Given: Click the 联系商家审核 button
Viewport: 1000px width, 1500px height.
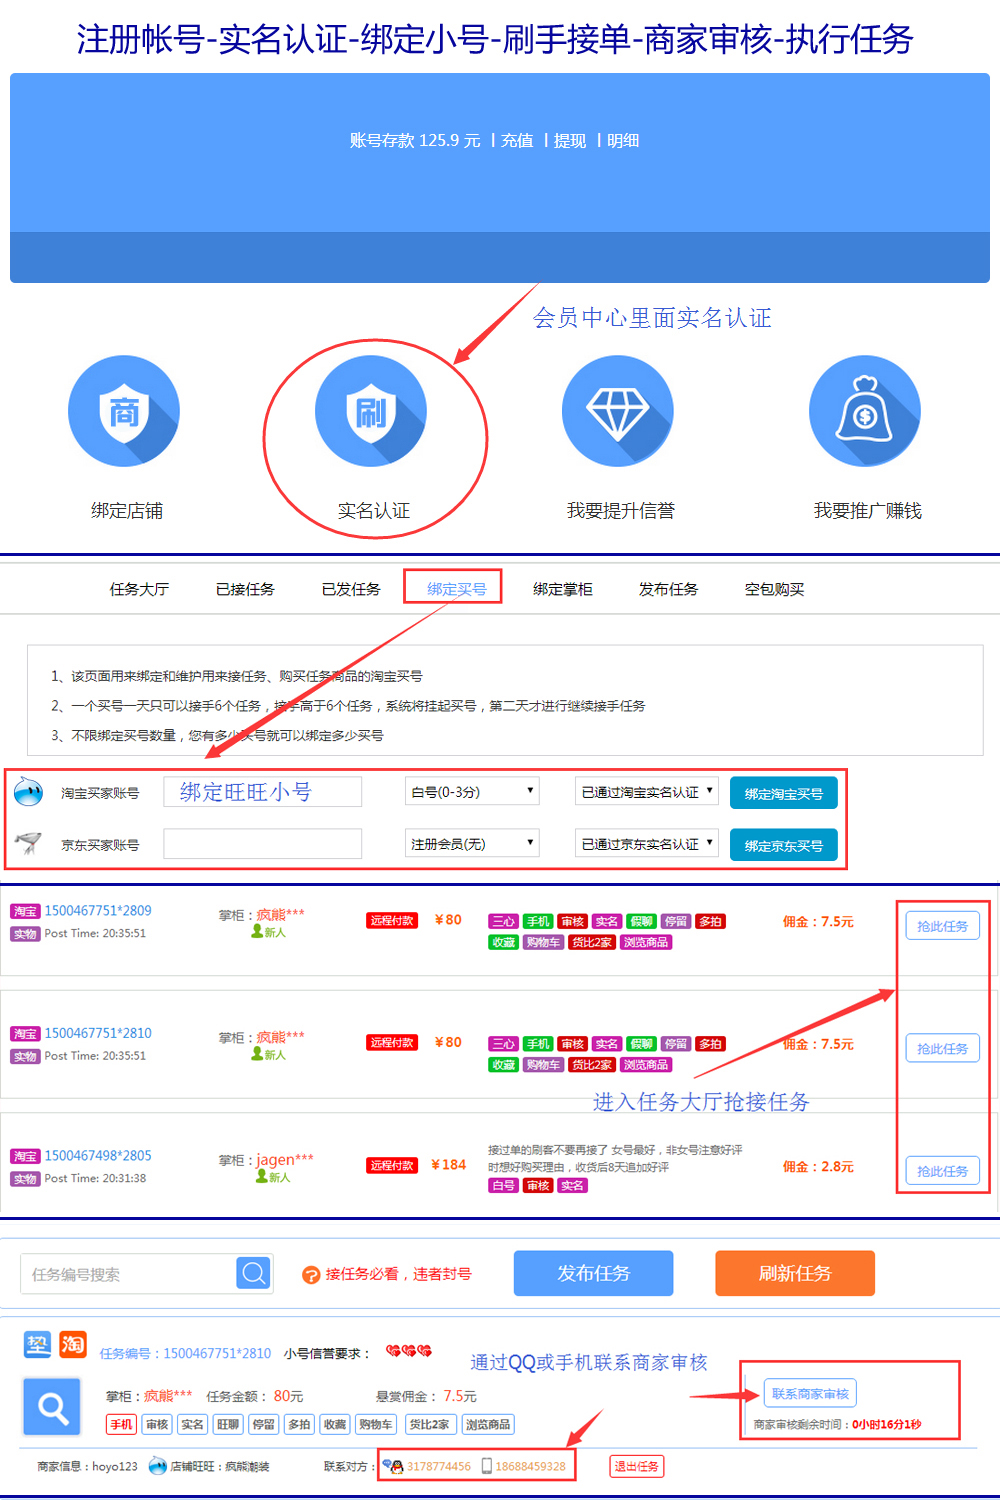Looking at the screenshot, I should pos(810,1393).
